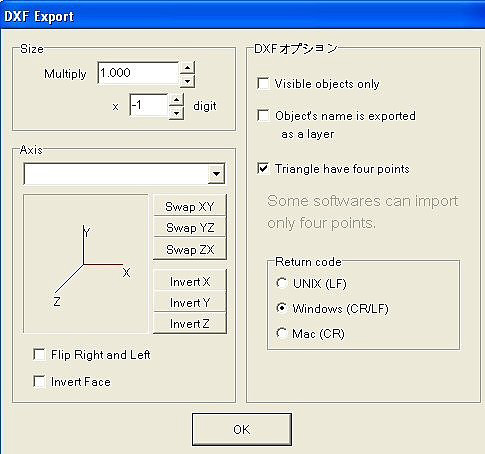485x454 pixels.
Task: Select Mac (CR) return code
Action: pyautogui.click(x=282, y=333)
